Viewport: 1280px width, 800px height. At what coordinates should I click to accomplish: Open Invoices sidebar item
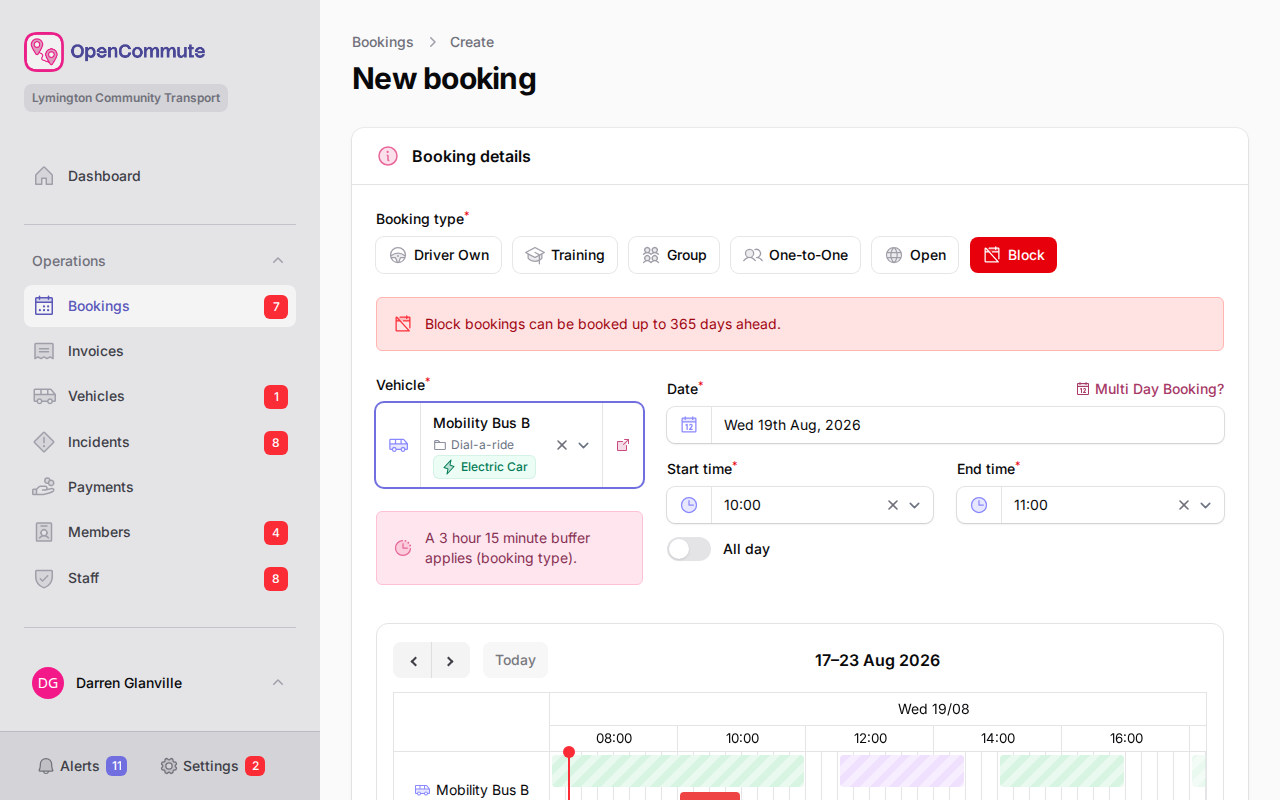160,351
